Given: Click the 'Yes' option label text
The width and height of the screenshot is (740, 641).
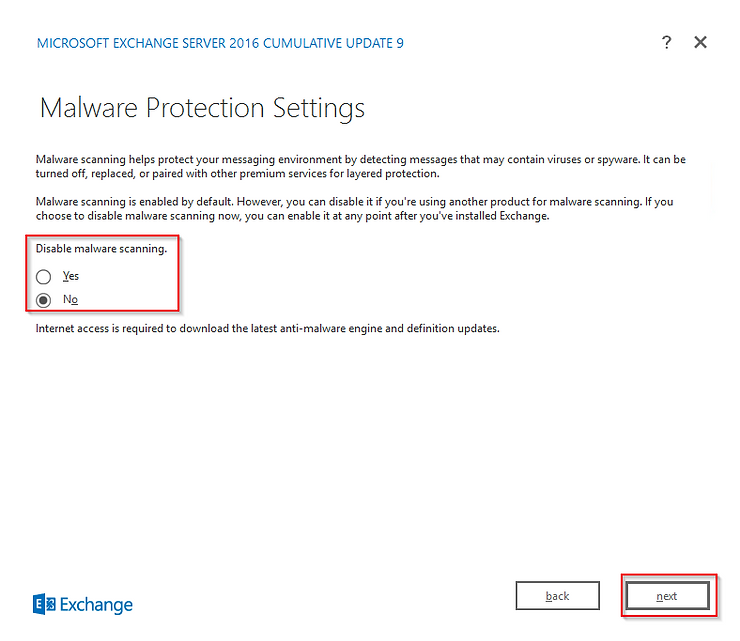Looking at the screenshot, I should coord(70,276).
